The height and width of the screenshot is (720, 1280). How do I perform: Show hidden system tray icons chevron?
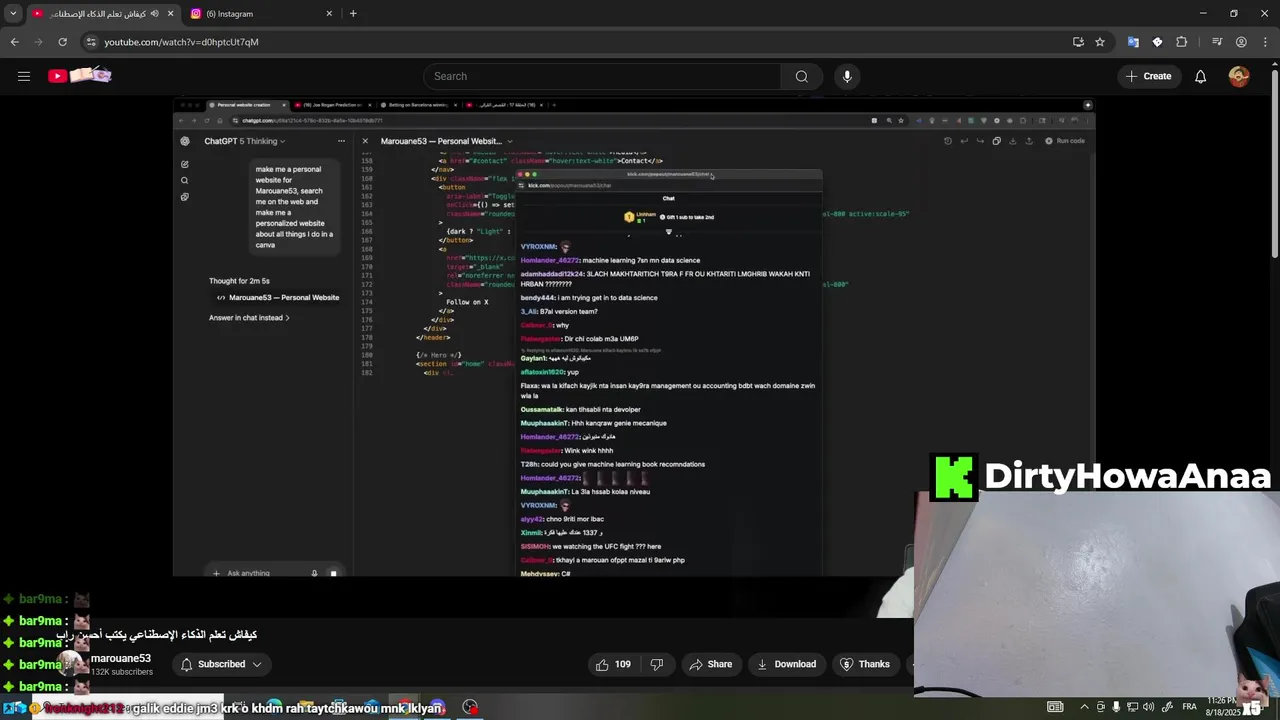click(1084, 707)
